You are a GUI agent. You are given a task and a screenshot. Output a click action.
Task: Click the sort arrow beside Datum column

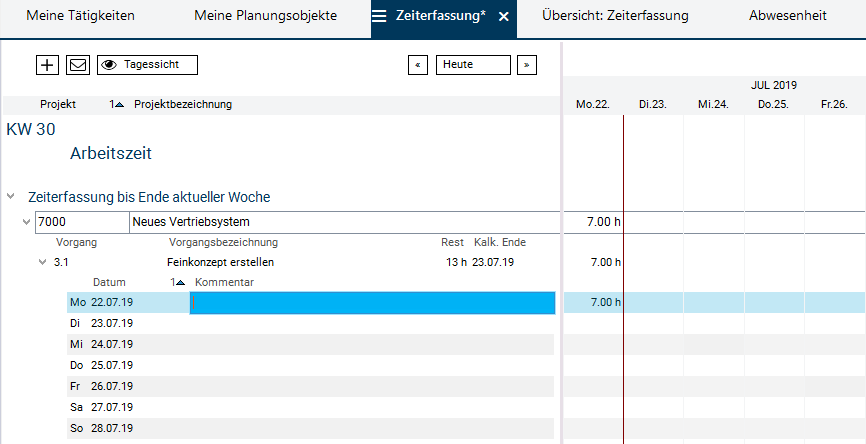click(179, 283)
